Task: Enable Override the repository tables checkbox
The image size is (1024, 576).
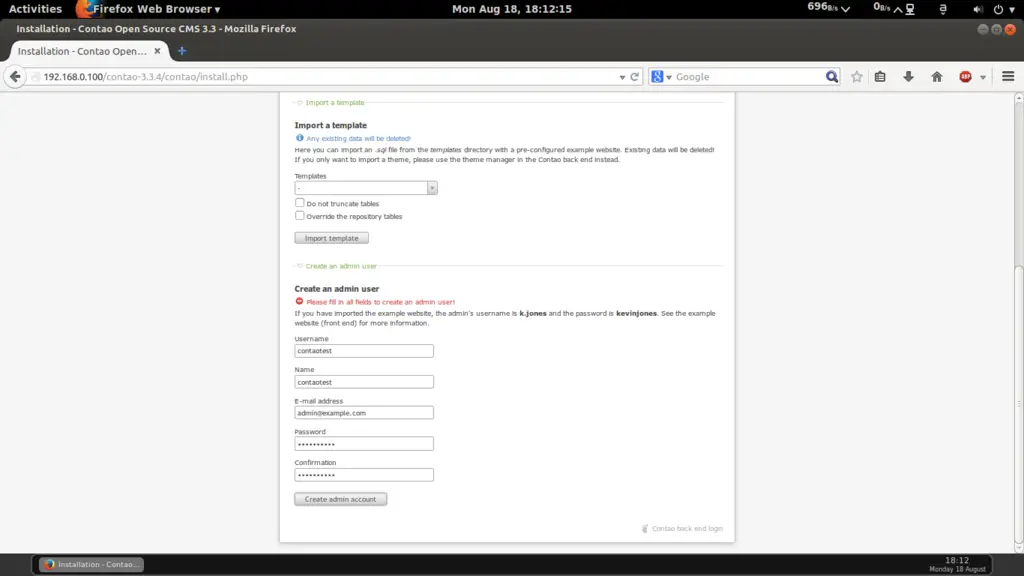Action: tap(299, 216)
